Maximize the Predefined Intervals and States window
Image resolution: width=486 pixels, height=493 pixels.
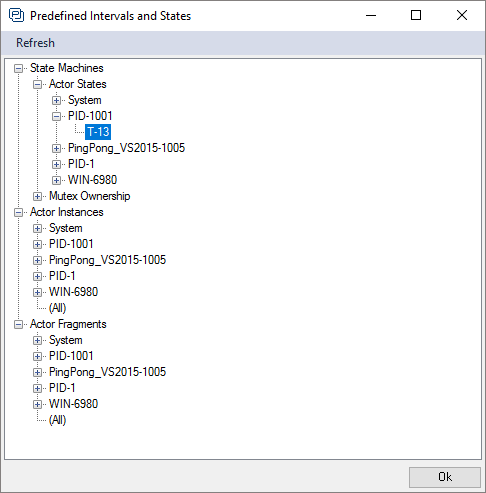pos(416,15)
